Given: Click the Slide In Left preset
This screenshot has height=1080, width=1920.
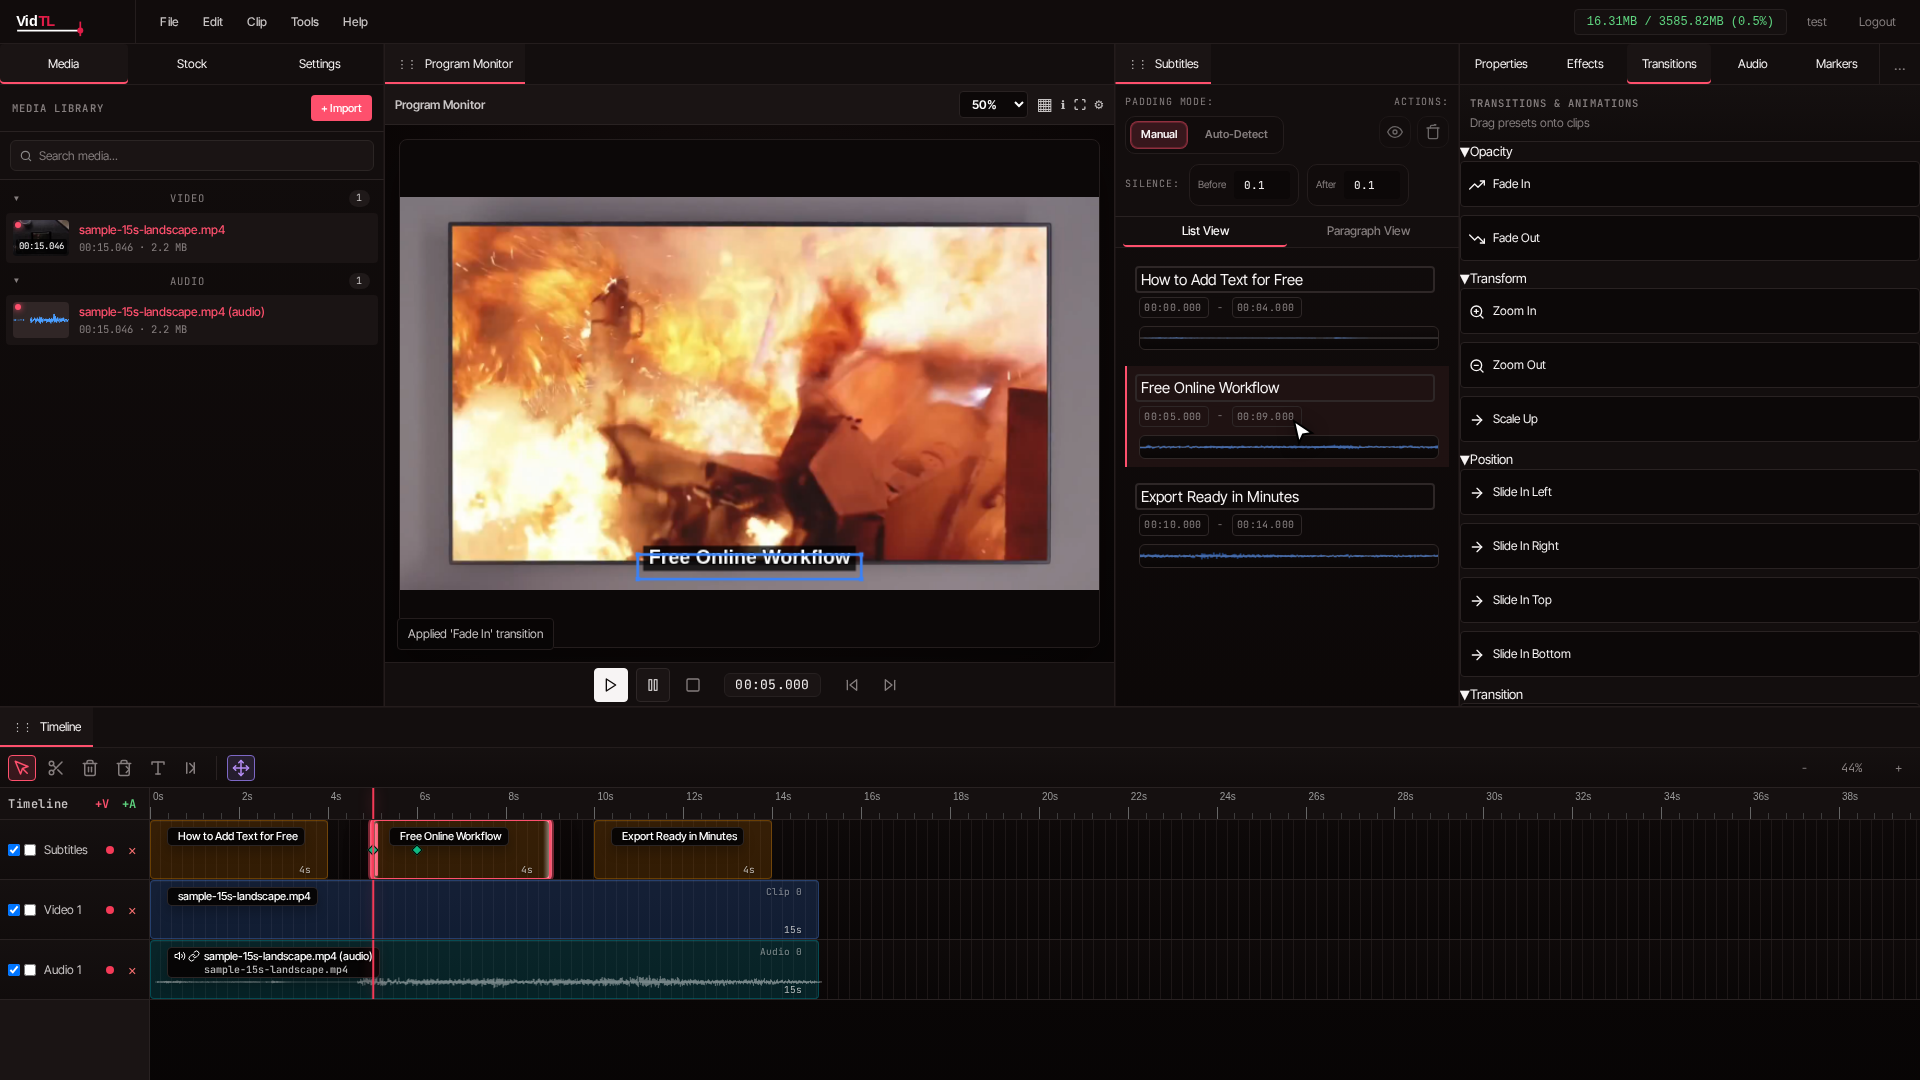Looking at the screenshot, I should pyautogui.click(x=1689, y=493).
